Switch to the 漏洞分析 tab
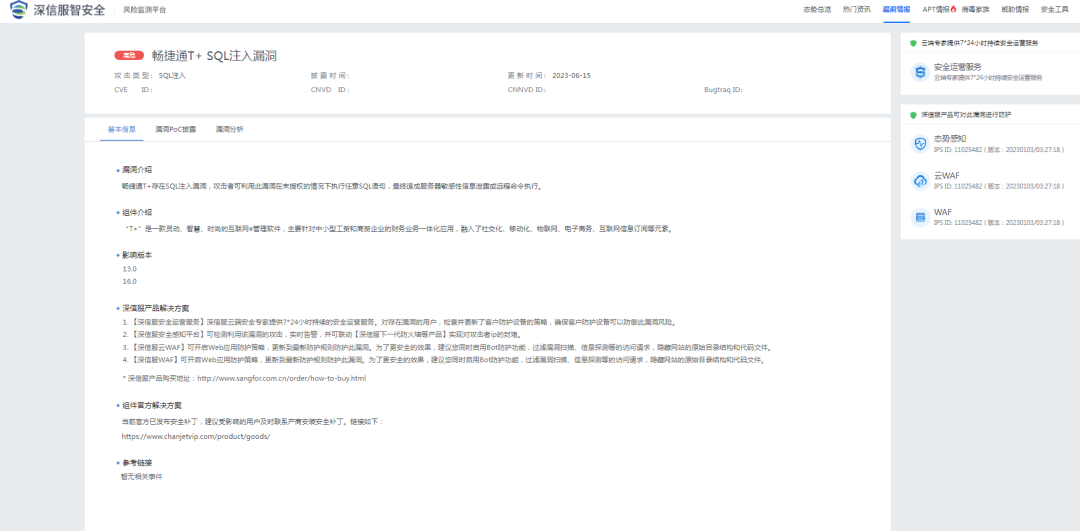 coord(229,129)
